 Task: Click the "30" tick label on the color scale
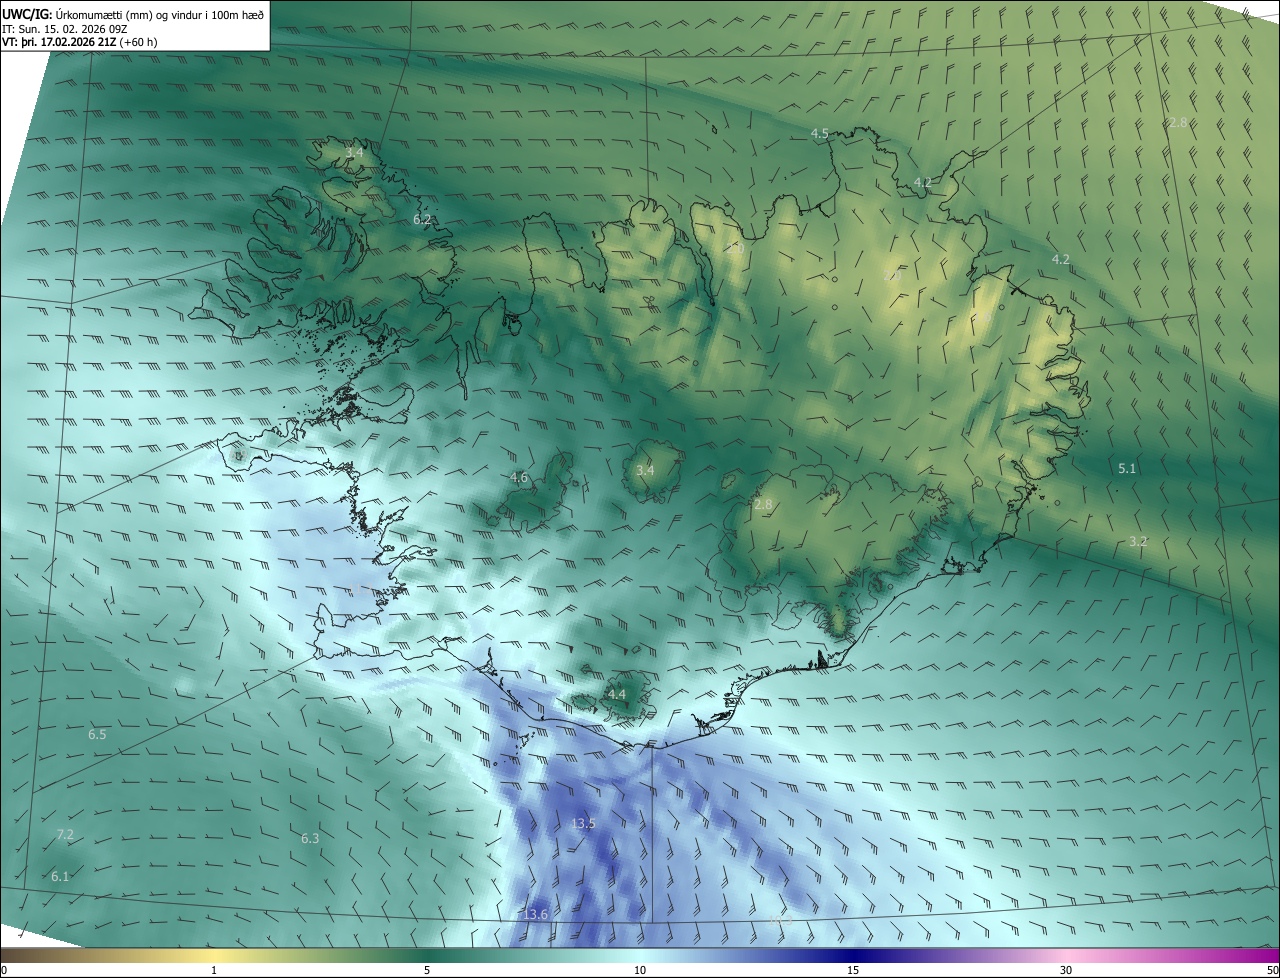(x=1066, y=971)
